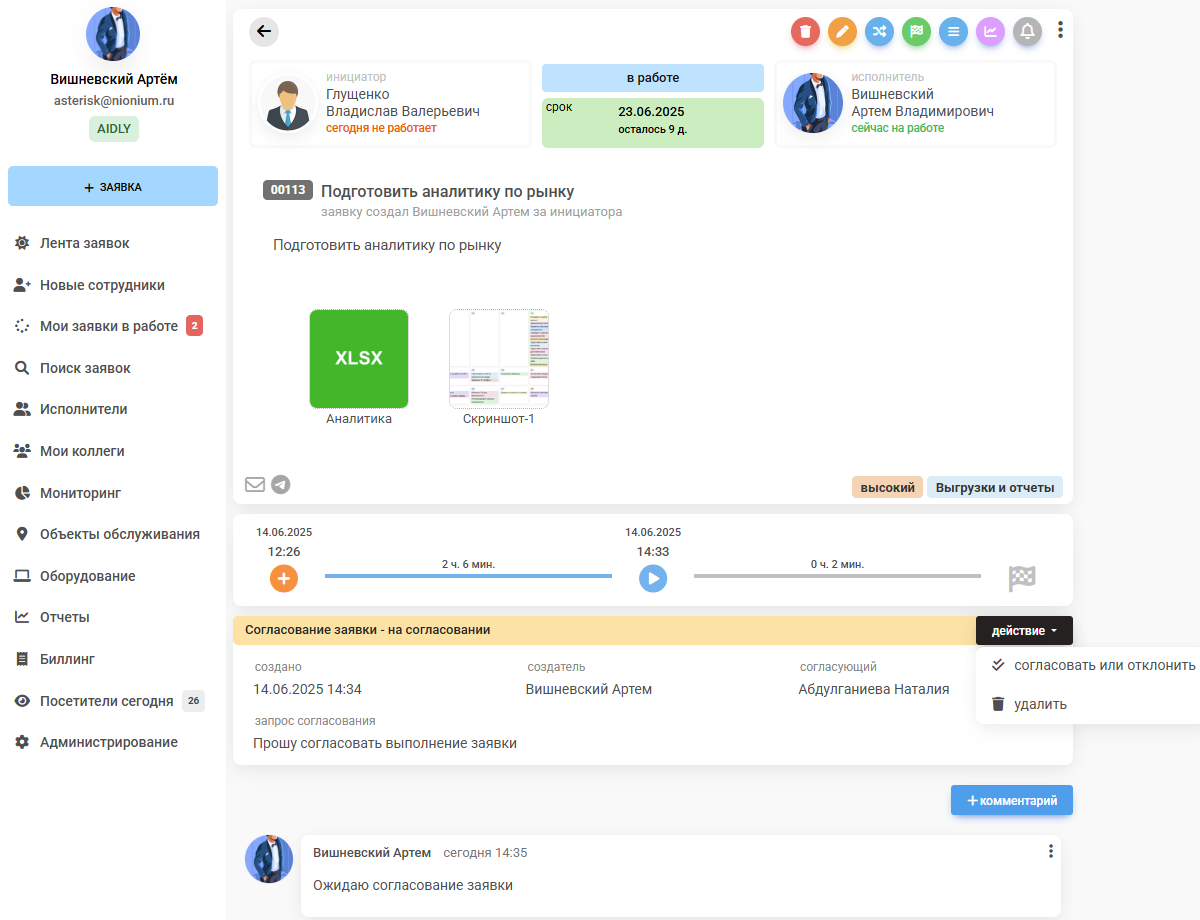Image resolution: width=1200 pixels, height=920 pixels.
Task: Open the Скриншот-1 attachment thumbnail
Action: tap(499, 359)
